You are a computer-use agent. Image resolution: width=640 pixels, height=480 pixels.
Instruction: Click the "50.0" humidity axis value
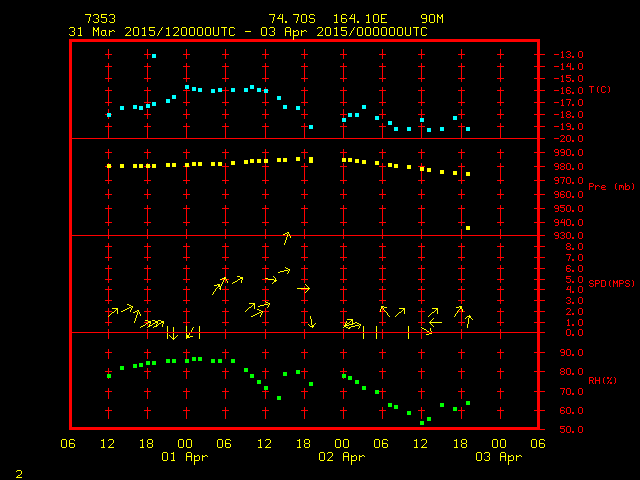coord(571,429)
